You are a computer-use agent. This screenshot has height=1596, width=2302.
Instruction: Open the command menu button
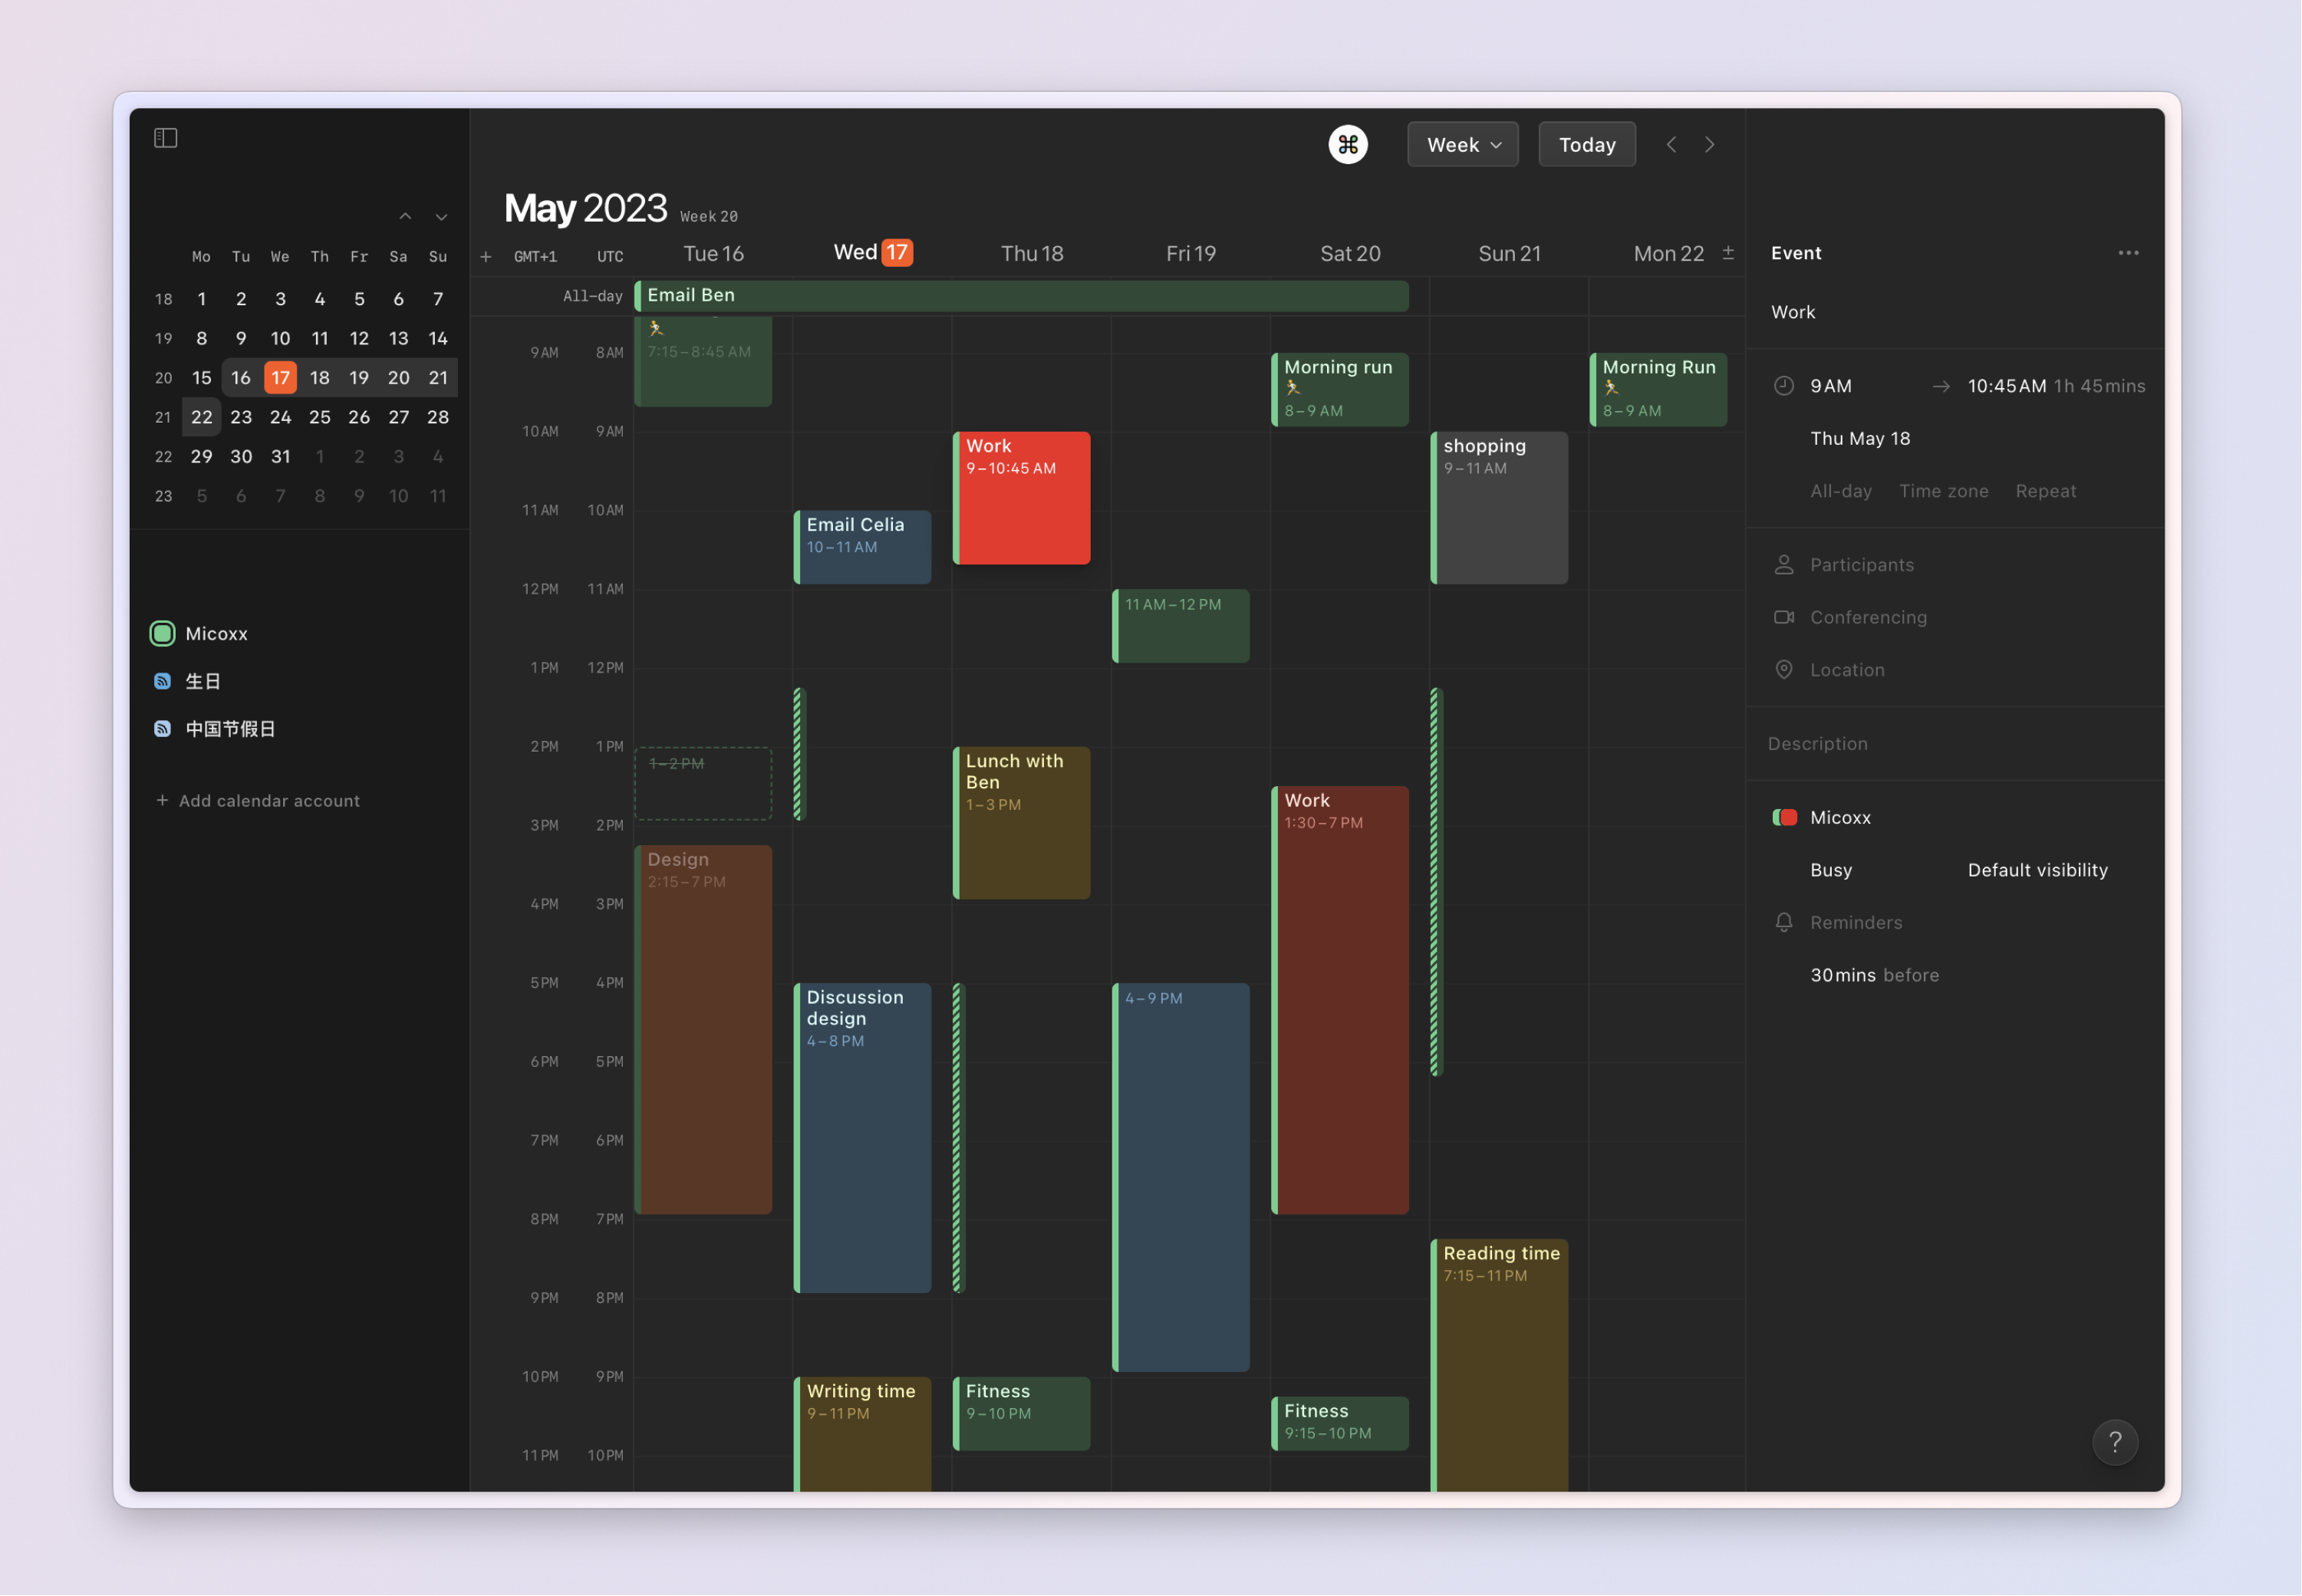[1347, 145]
